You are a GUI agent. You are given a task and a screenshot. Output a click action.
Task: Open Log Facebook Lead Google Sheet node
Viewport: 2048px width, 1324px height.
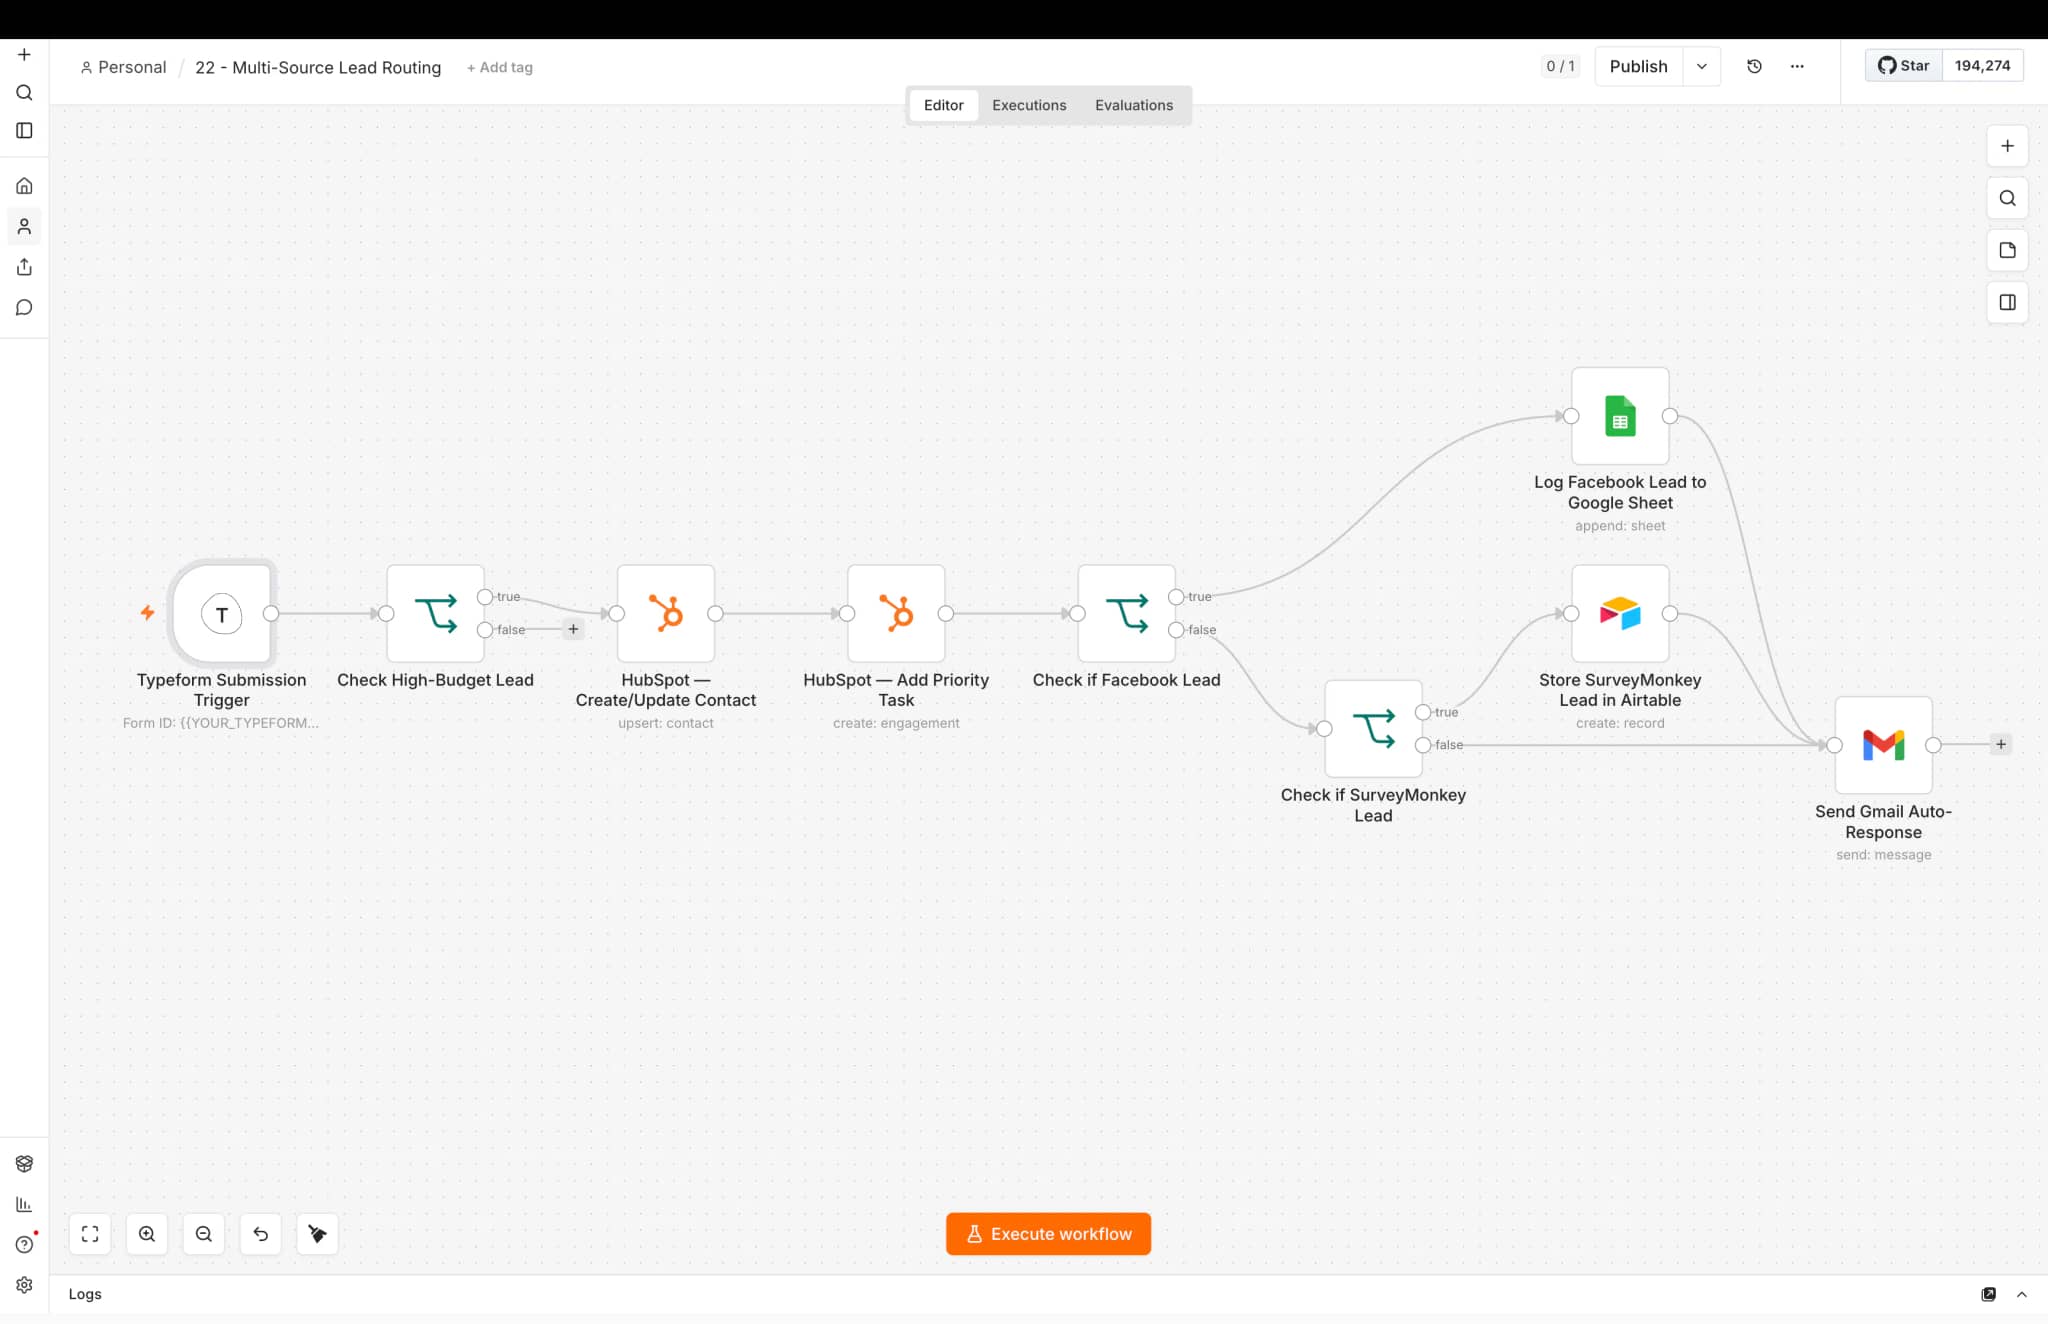pyautogui.click(x=1620, y=416)
